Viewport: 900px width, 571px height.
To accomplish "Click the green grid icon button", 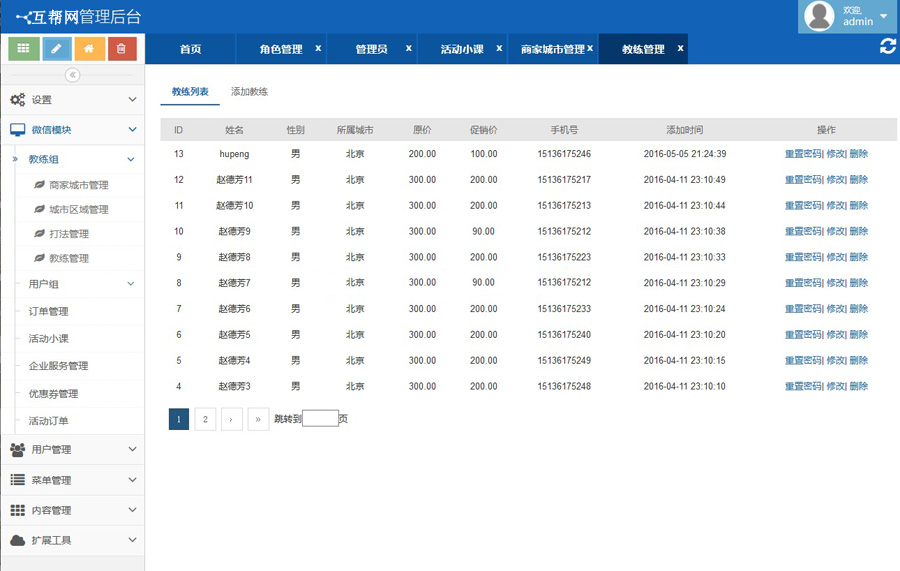I will coord(24,48).
